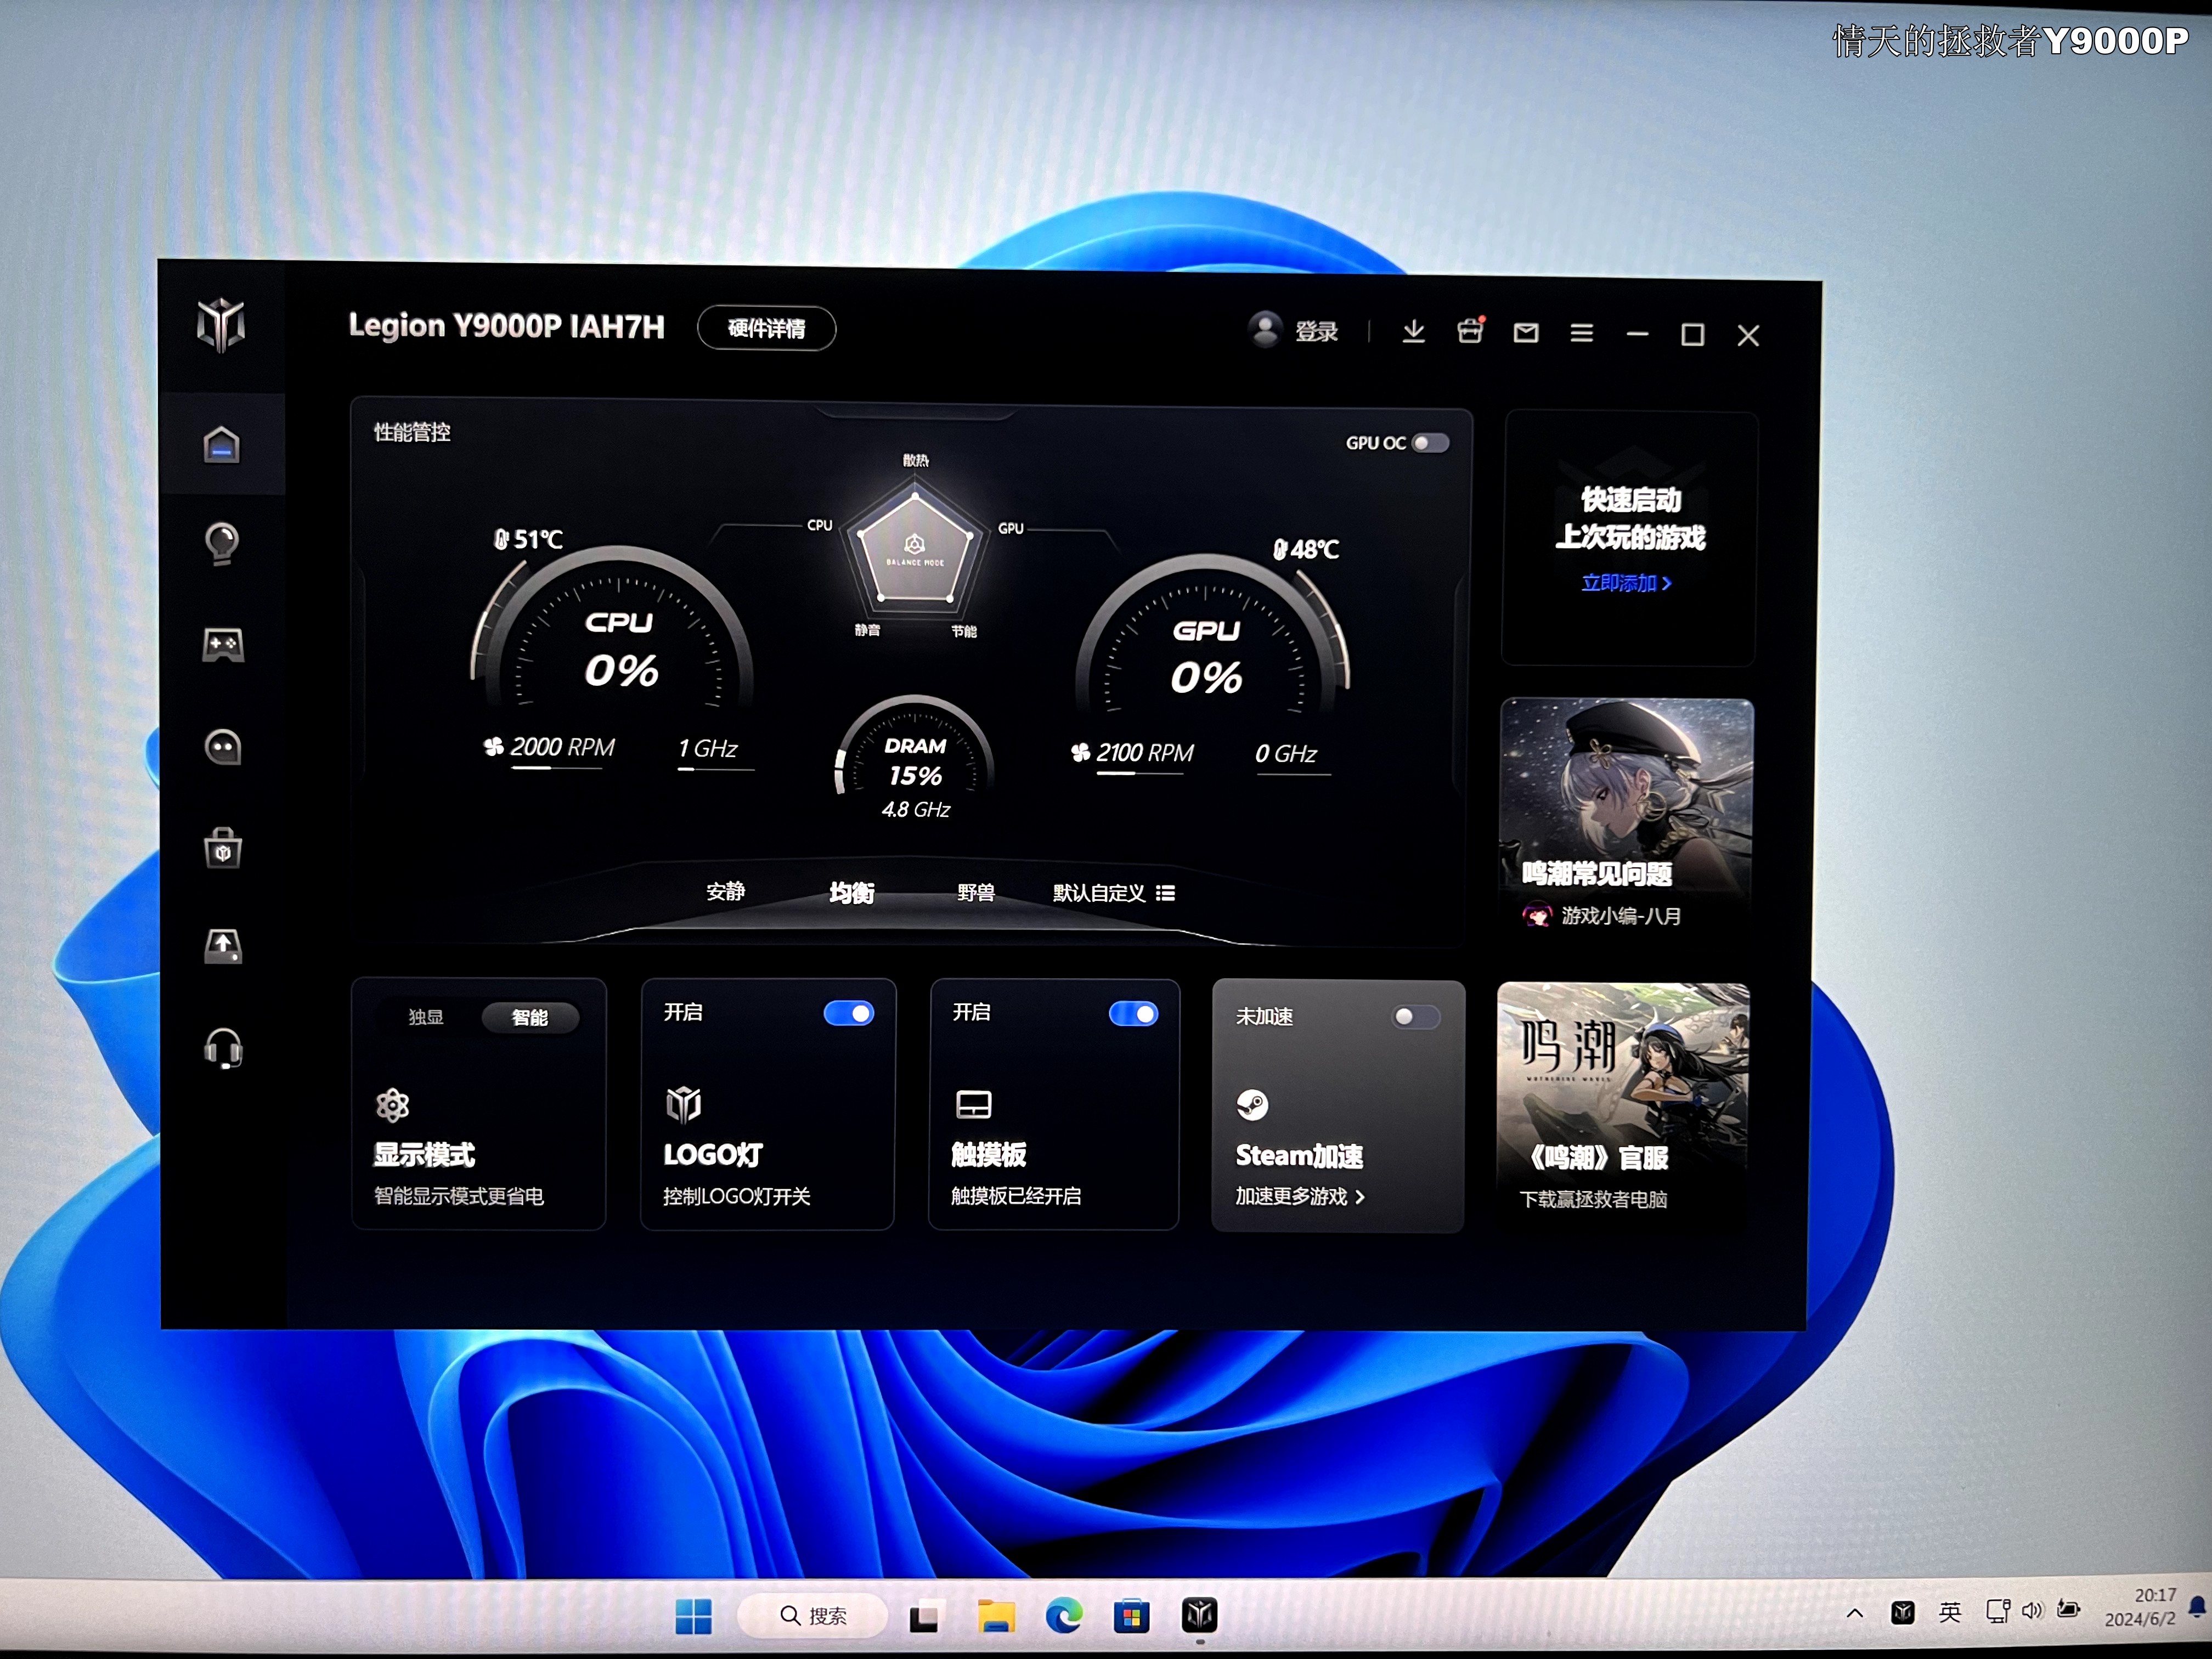Turn off the LOGO灯 switch
The height and width of the screenshot is (1659, 2212).
[848, 1013]
